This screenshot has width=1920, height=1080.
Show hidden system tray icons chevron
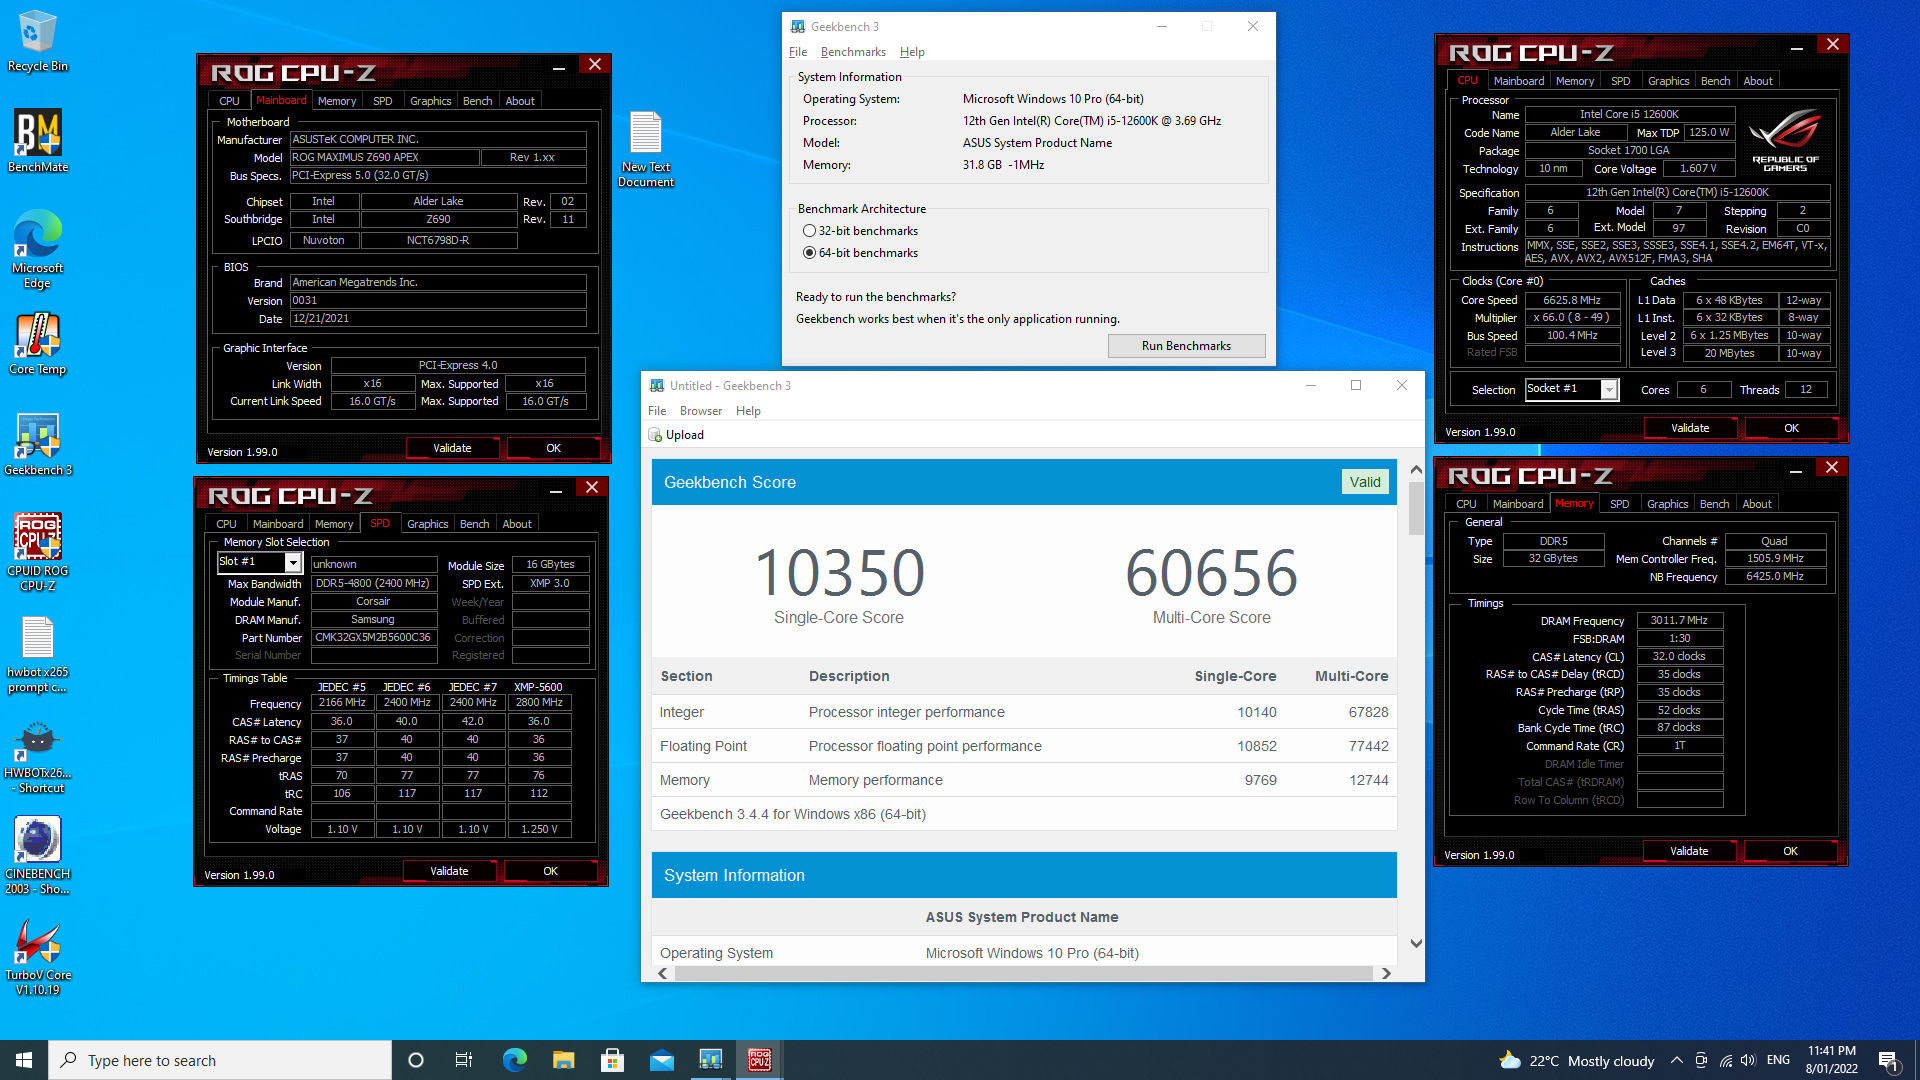coord(1677,1060)
